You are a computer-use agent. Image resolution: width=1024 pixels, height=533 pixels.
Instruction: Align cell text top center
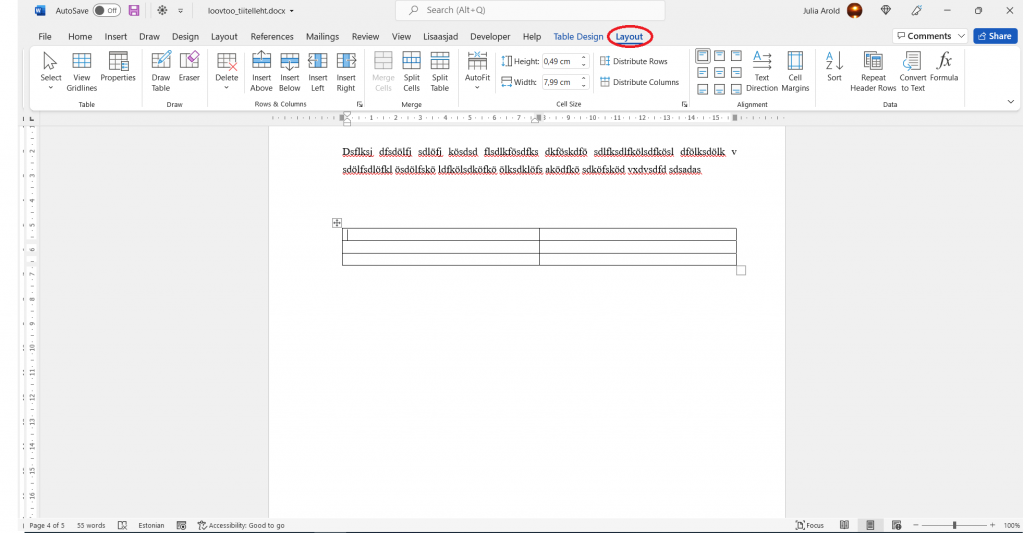tap(719, 56)
